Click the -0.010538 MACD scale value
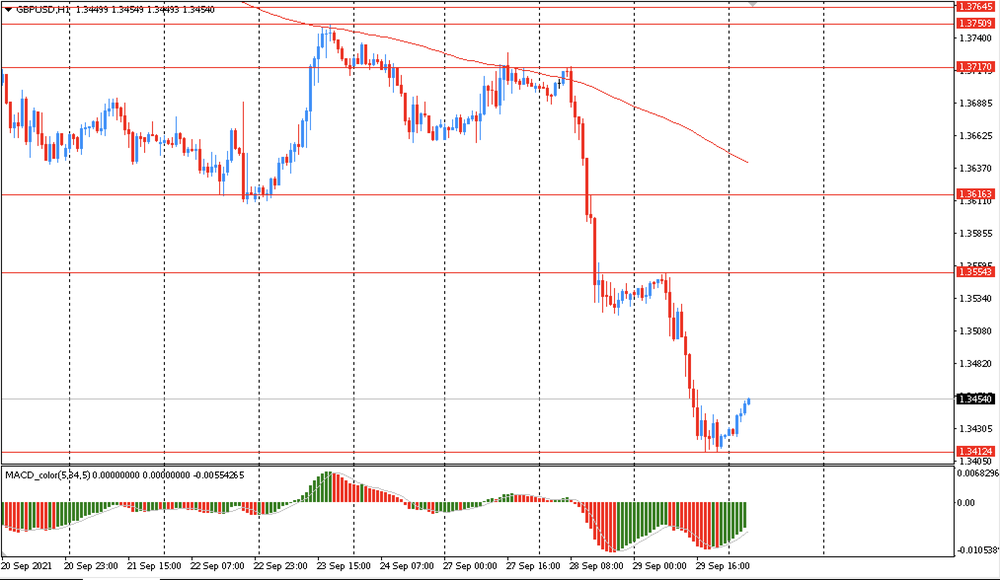Screen dimensions: 1000x580 point(978,550)
